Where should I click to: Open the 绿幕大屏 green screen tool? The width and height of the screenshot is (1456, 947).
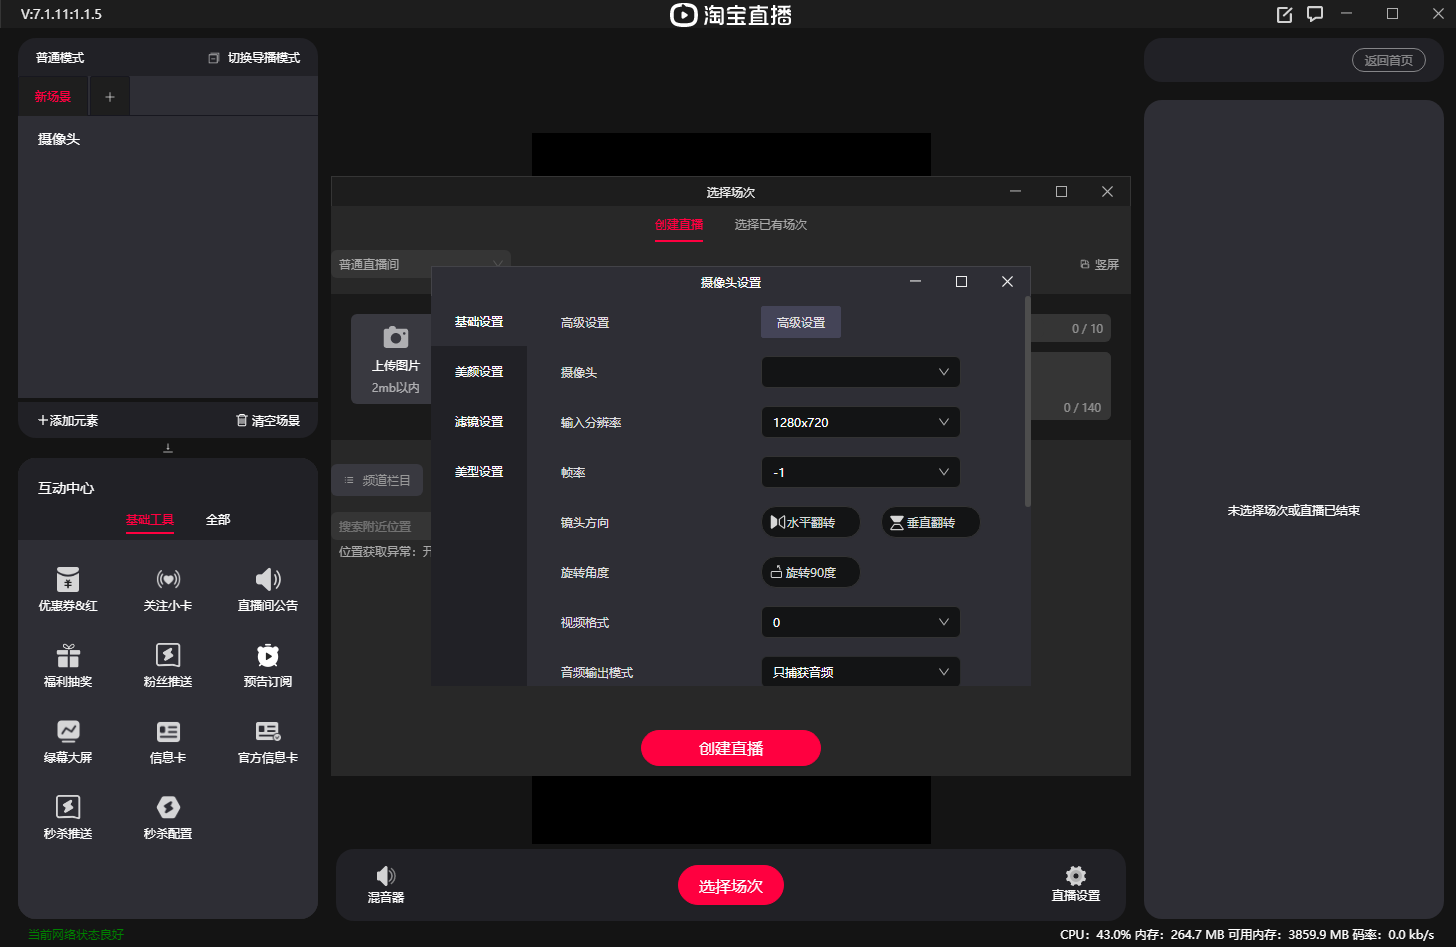68,741
